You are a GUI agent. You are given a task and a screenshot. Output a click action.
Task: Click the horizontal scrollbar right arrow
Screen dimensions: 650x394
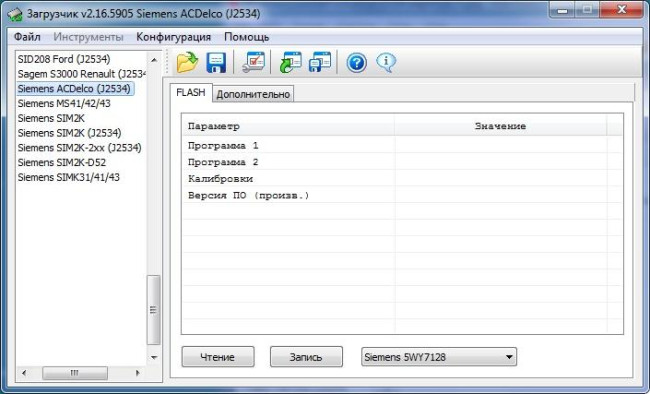pyautogui.click(x=138, y=373)
